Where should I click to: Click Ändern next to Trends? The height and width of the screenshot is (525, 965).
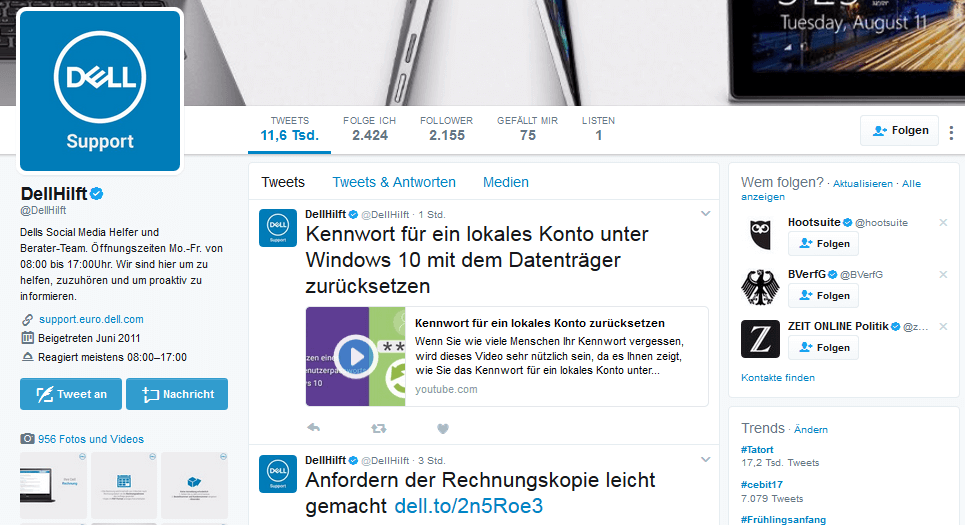(811, 430)
